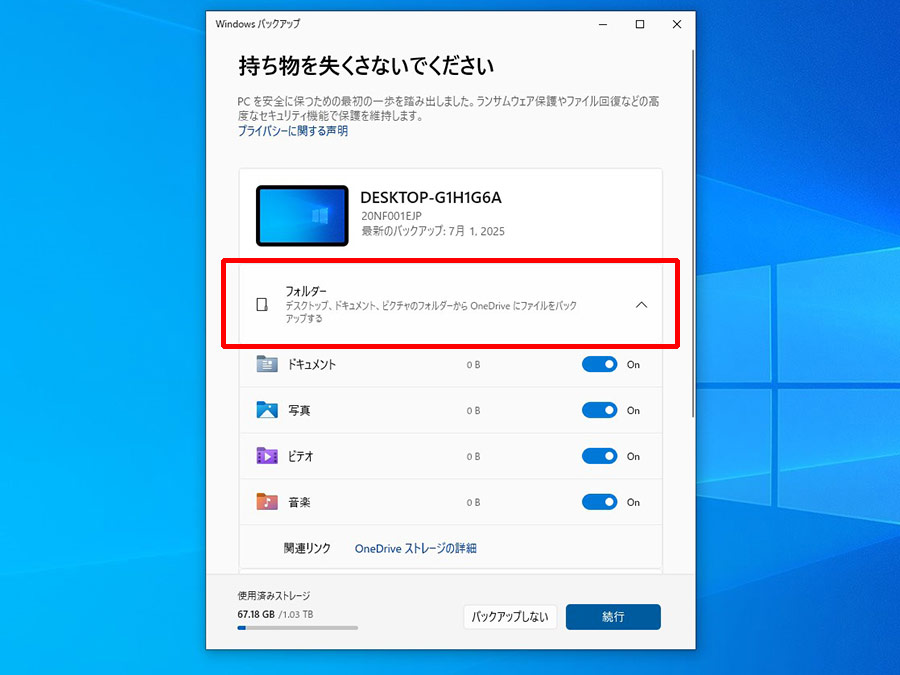Click the フォルダー heading text

pos(307,290)
